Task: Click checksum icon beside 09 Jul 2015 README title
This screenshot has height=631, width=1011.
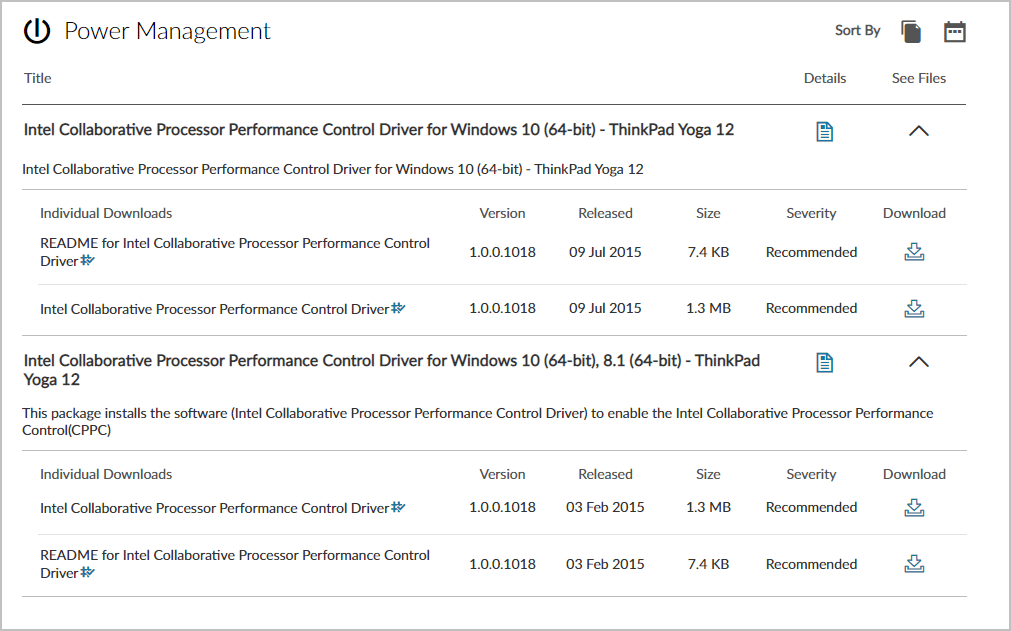Action: coord(87,260)
